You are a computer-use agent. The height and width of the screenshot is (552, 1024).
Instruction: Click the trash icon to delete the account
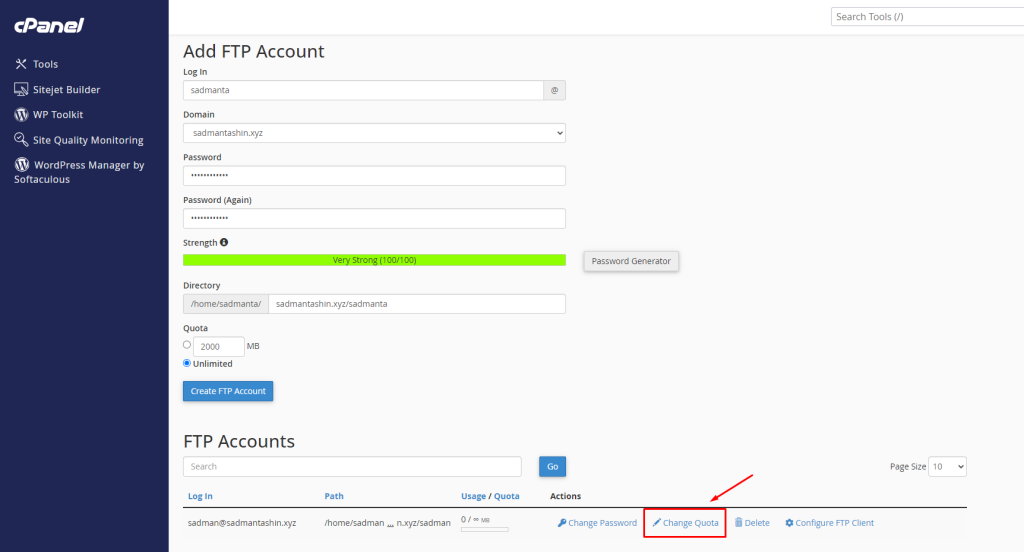pos(739,523)
